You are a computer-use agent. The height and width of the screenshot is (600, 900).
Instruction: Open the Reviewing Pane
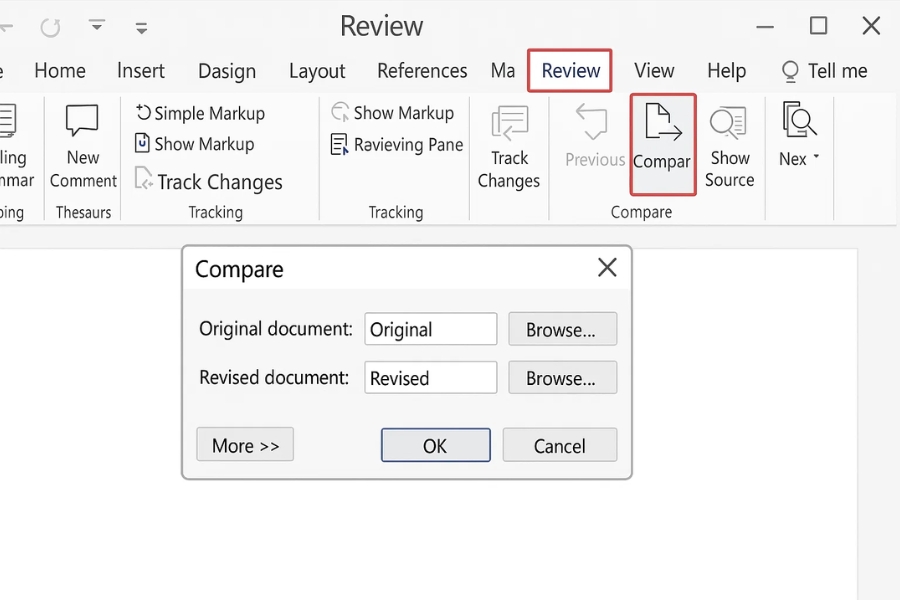[x=397, y=145]
